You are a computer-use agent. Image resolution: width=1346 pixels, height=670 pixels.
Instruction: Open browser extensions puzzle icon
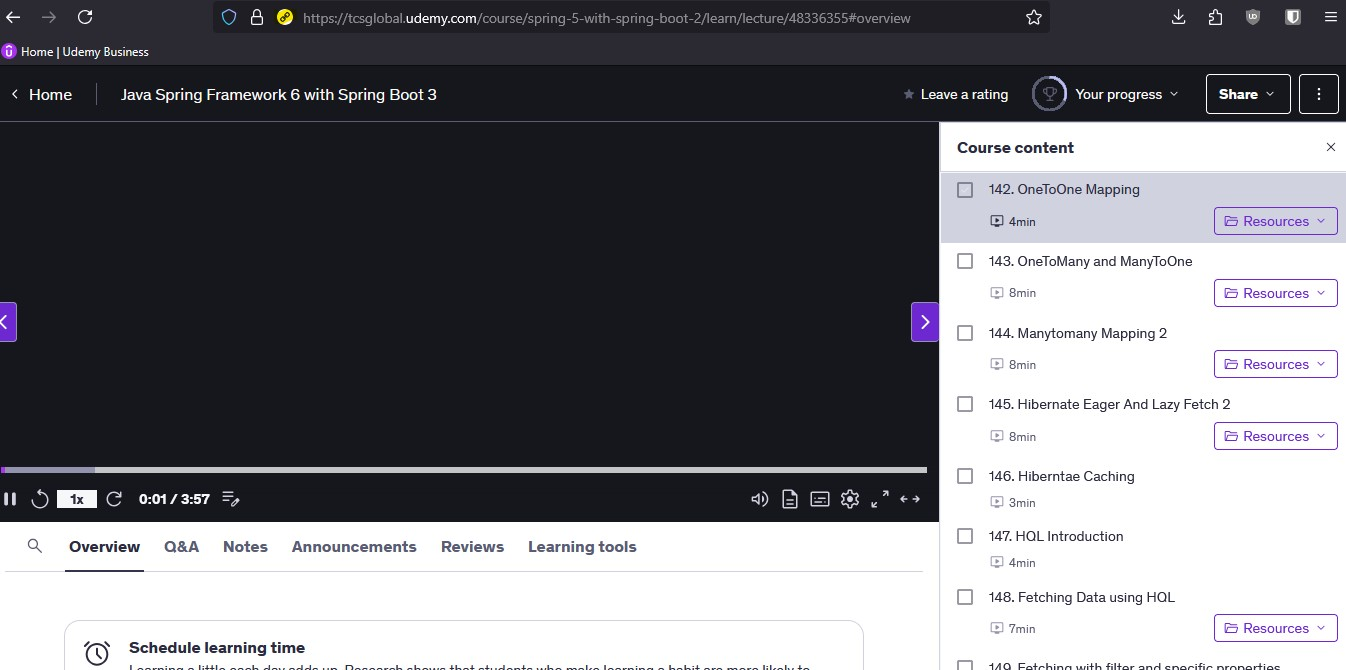click(x=1215, y=17)
